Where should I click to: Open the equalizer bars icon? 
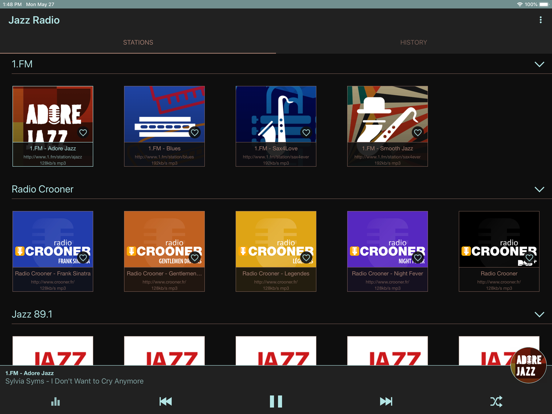(x=56, y=401)
